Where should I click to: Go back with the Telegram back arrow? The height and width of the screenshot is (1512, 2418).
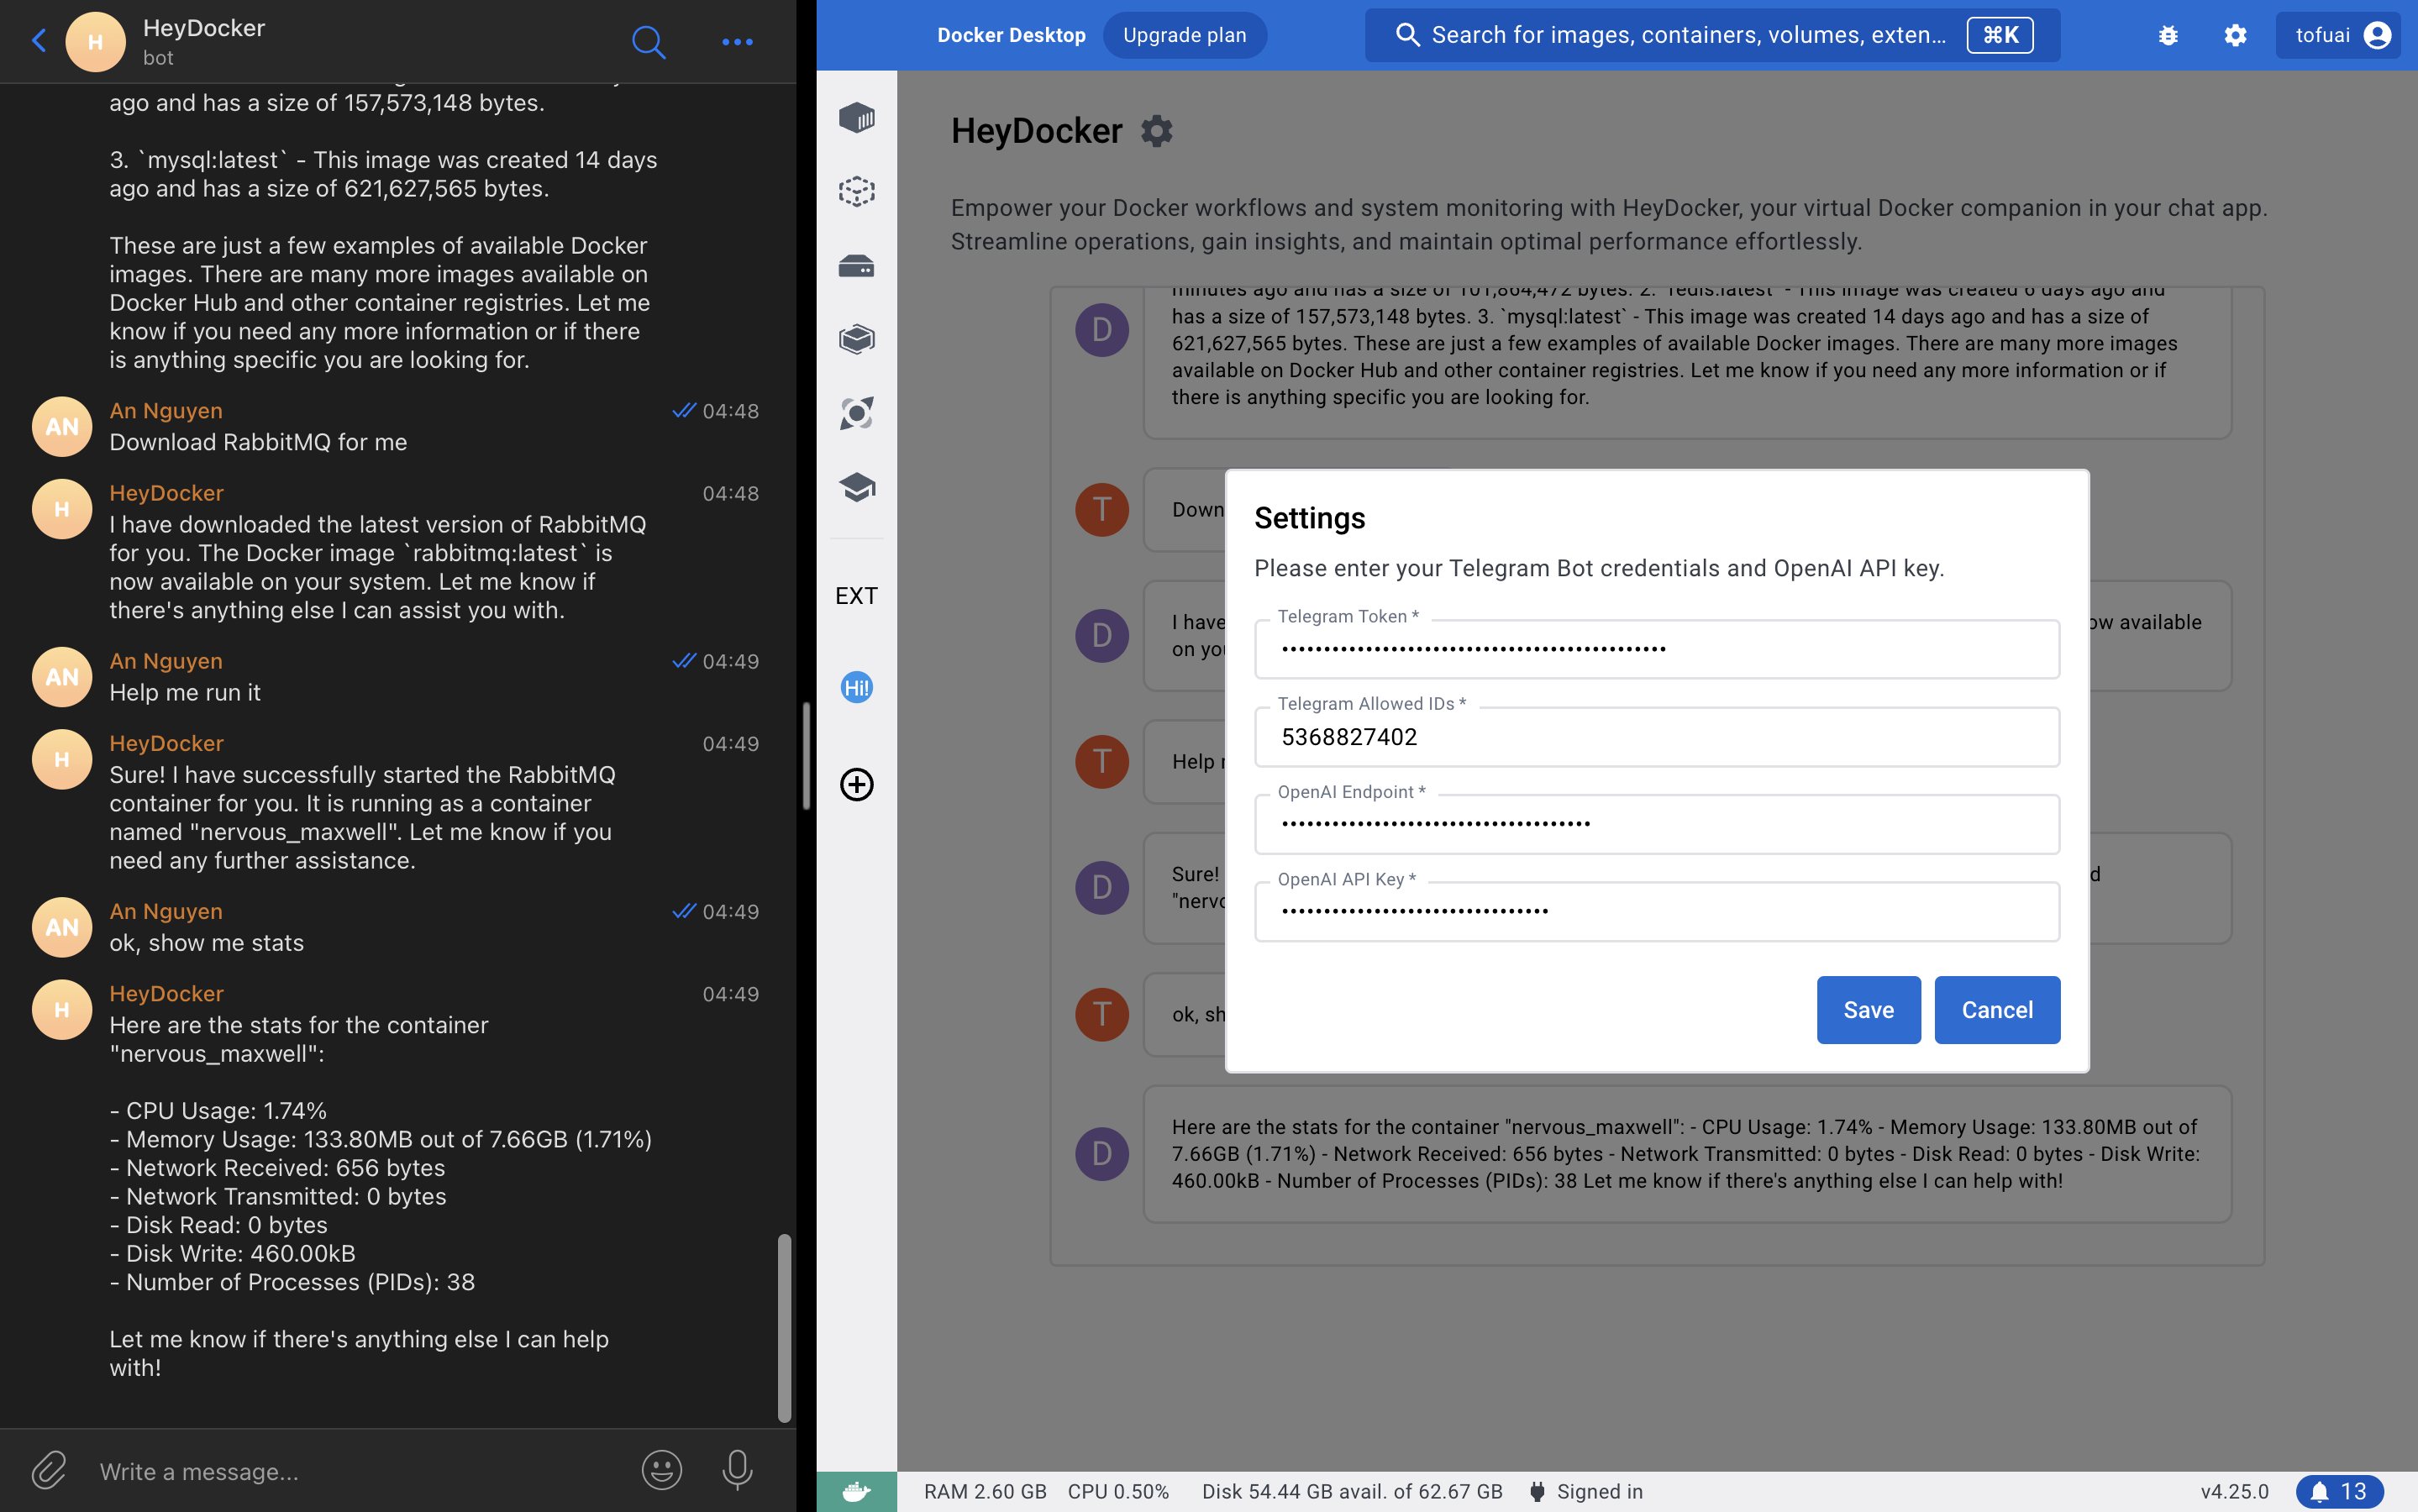(x=39, y=41)
